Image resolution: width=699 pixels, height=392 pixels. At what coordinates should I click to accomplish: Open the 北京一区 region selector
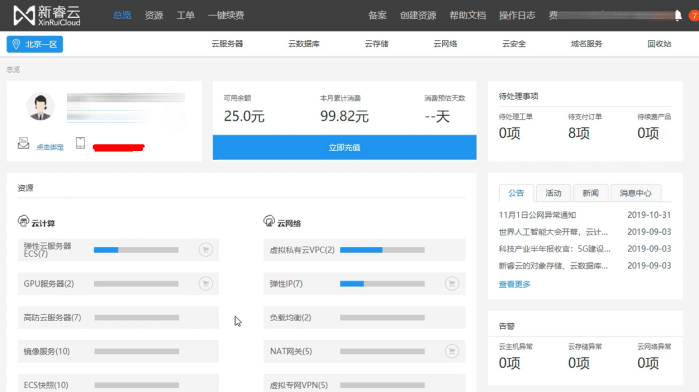coord(35,44)
